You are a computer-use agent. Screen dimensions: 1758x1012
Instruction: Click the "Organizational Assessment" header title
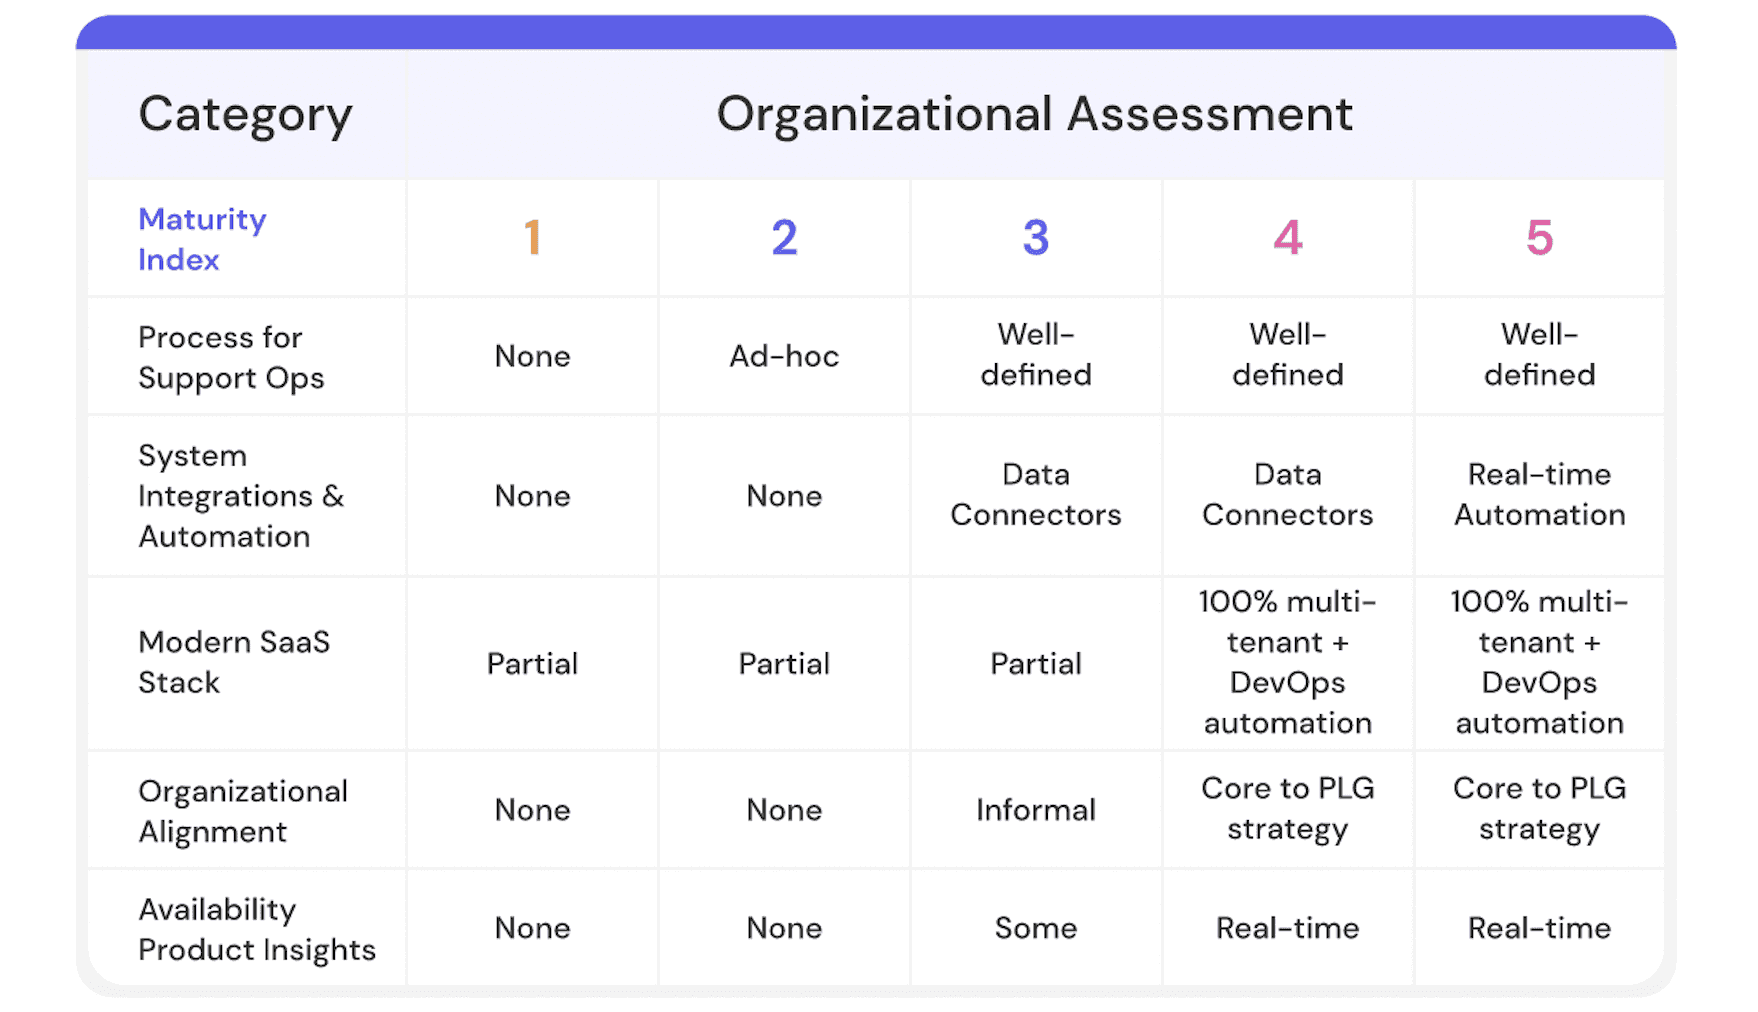[1034, 115]
